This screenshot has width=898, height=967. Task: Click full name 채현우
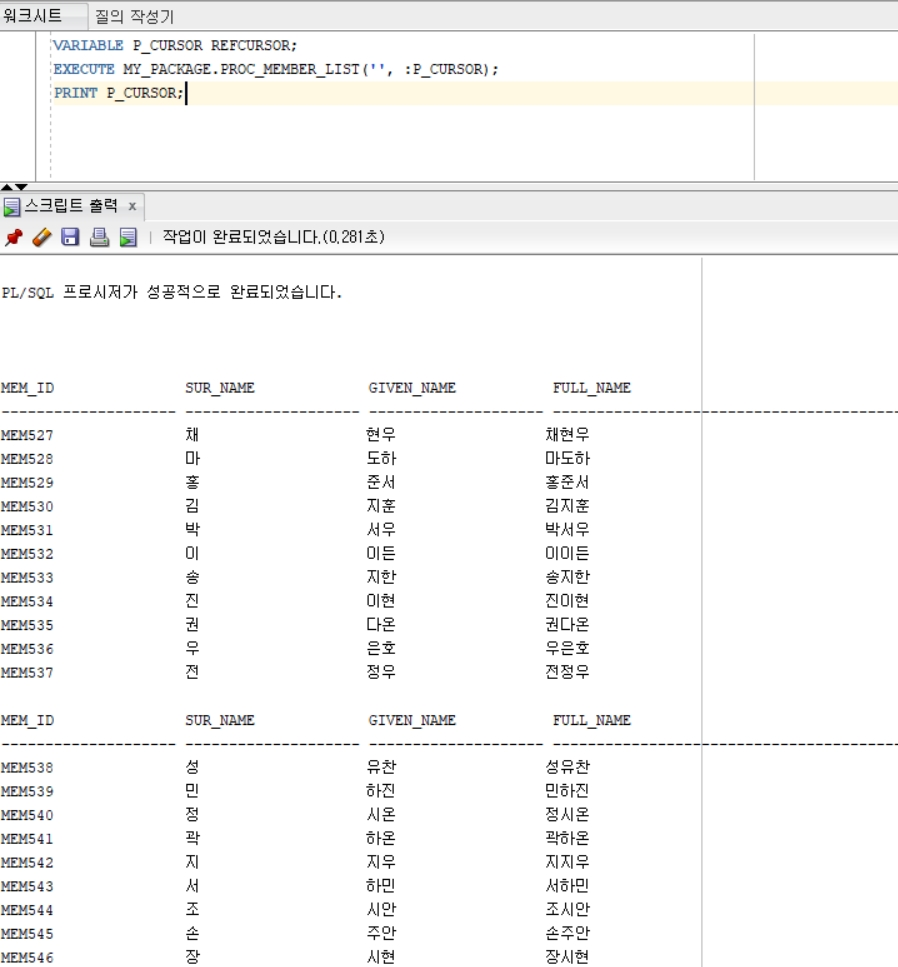(567, 434)
